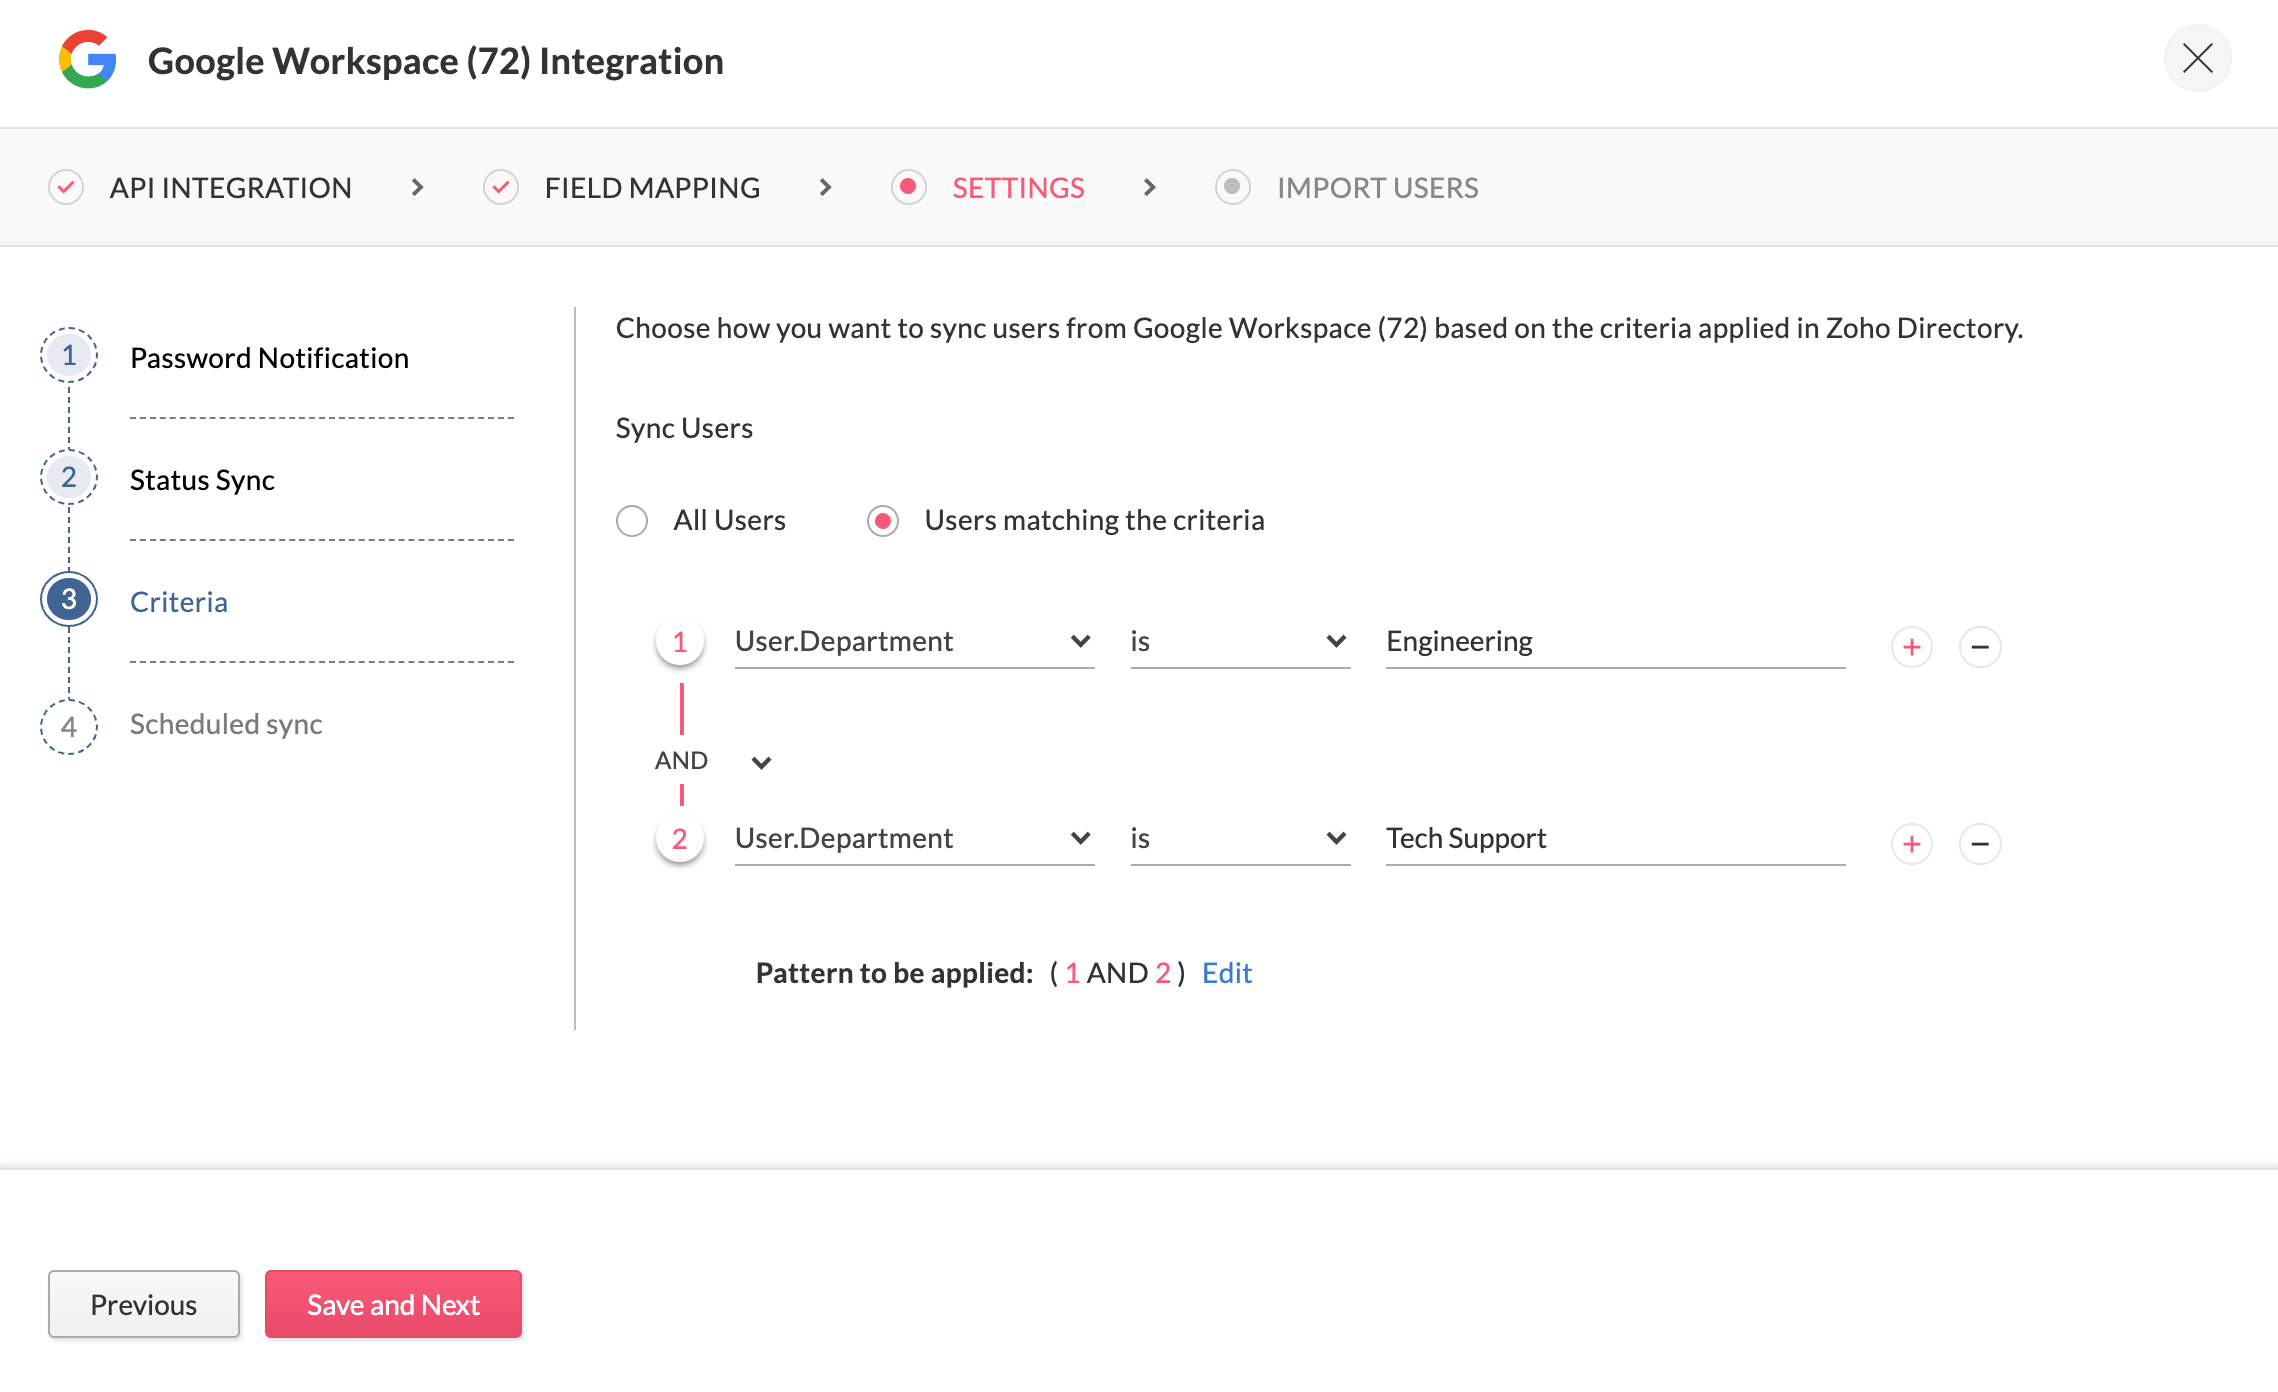Add a criterion after the Tech Support row
Image resolution: width=2278 pixels, height=1392 pixels.
[x=1911, y=844]
